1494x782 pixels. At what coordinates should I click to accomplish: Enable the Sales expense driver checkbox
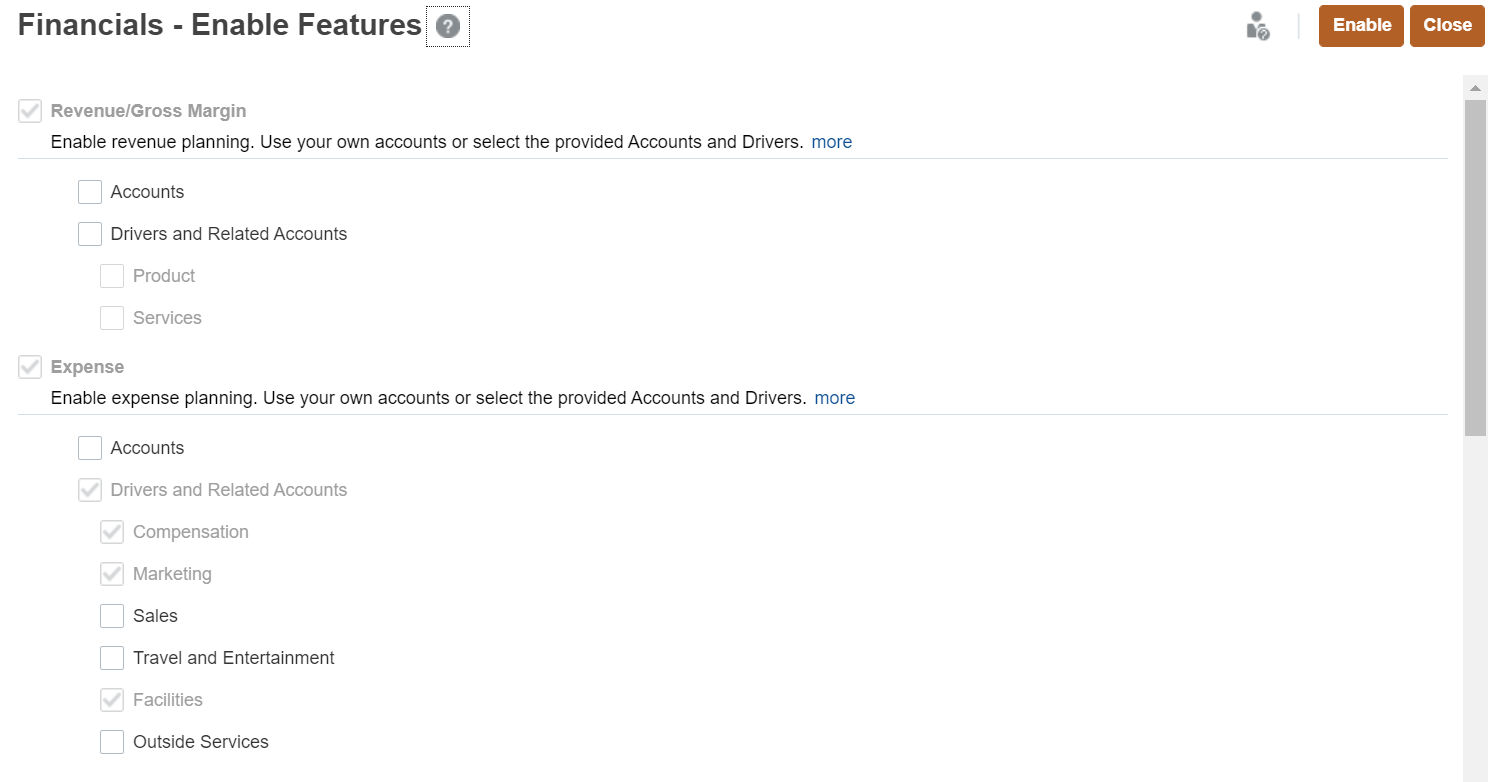[111, 615]
